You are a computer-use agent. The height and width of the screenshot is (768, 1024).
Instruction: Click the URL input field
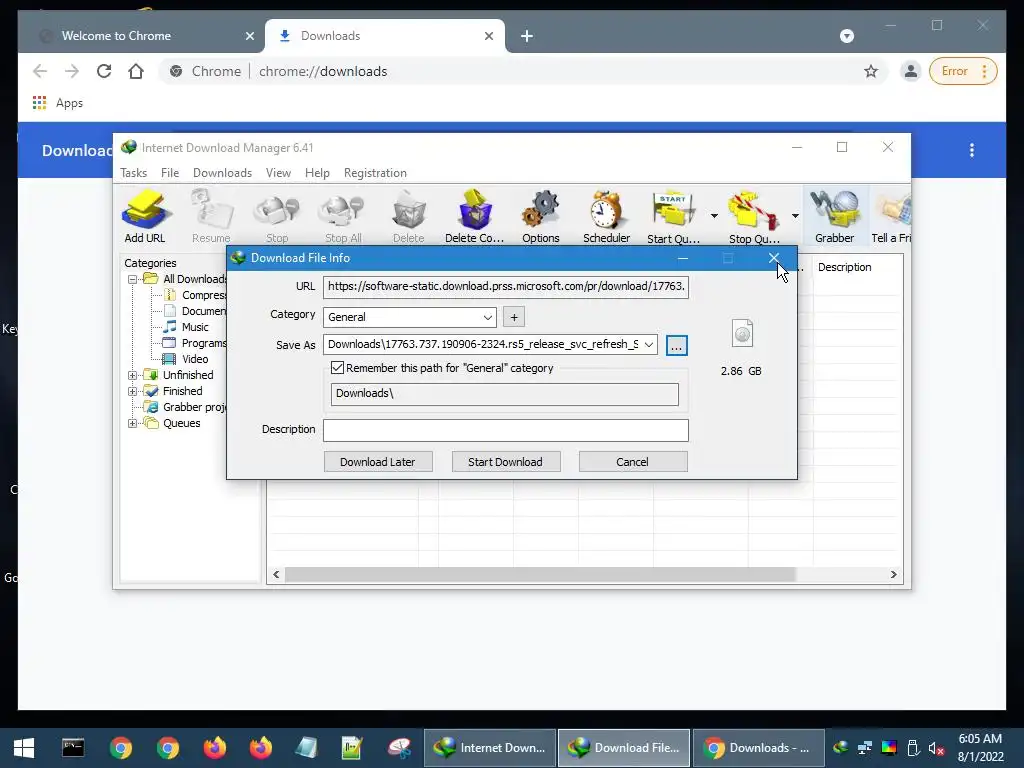tap(505, 287)
